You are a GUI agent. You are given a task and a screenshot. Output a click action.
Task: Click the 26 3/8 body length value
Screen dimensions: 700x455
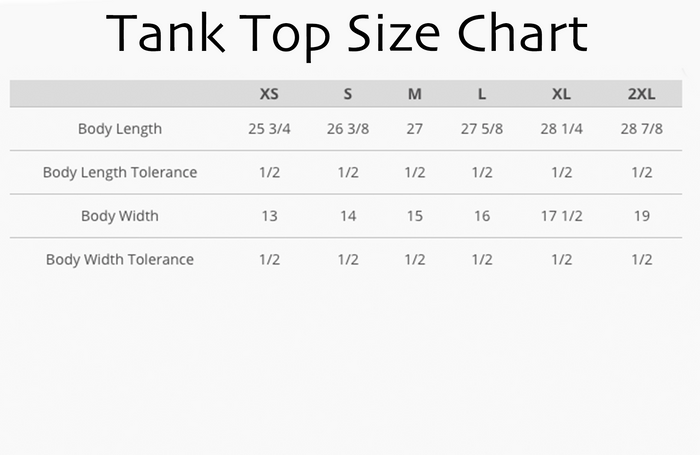[x=348, y=129]
